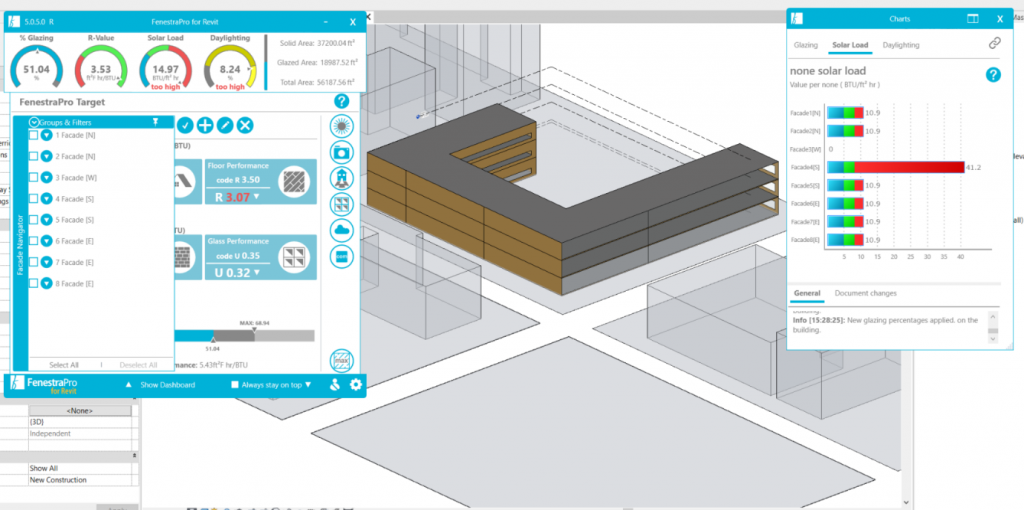Switch to the Daylighting chart tab
Screen dimensions: 1024x510
pyautogui.click(x=901, y=45)
